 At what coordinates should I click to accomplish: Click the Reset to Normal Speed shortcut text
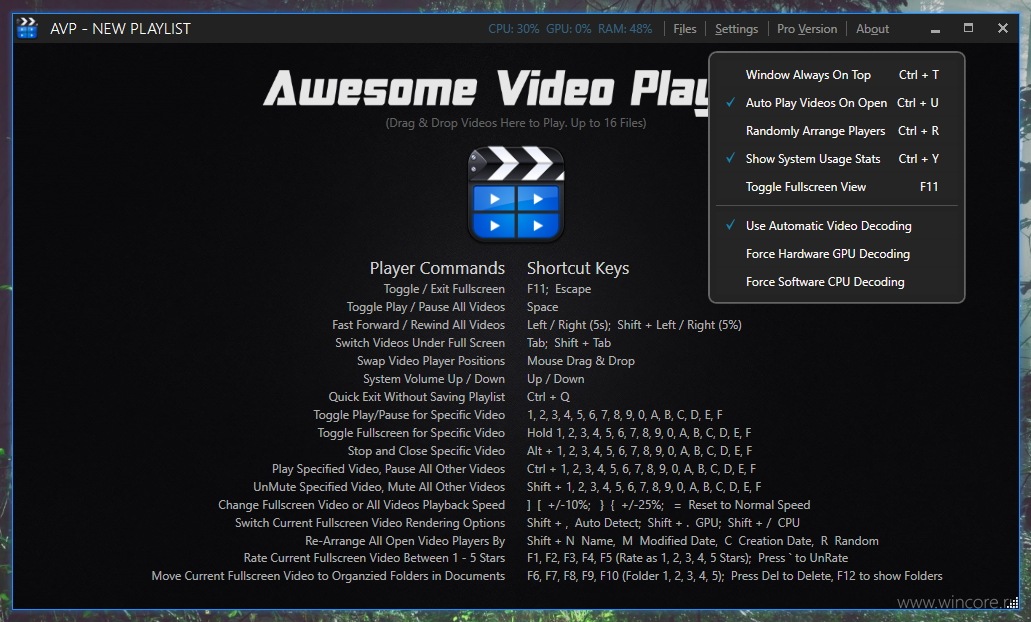tap(749, 505)
